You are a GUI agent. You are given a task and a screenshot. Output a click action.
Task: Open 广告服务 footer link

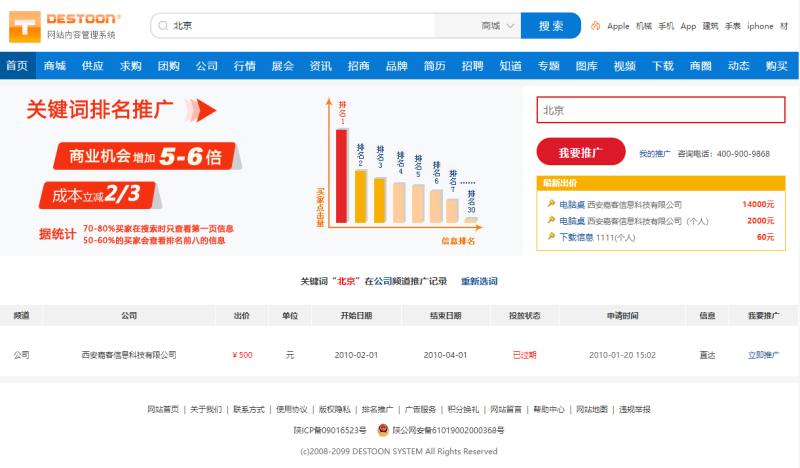click(x=420, y=409)
